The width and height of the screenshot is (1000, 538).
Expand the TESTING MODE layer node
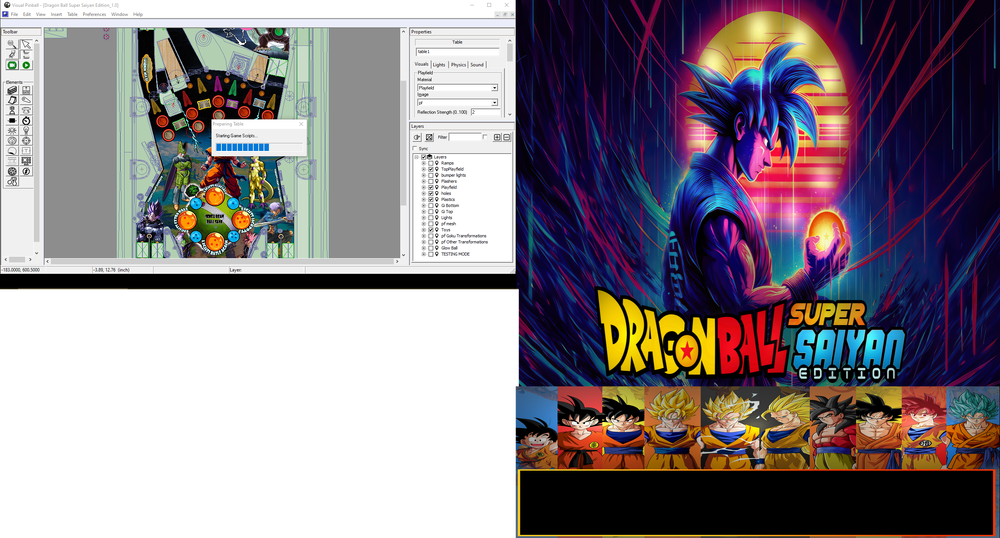(x=423, y=254)
